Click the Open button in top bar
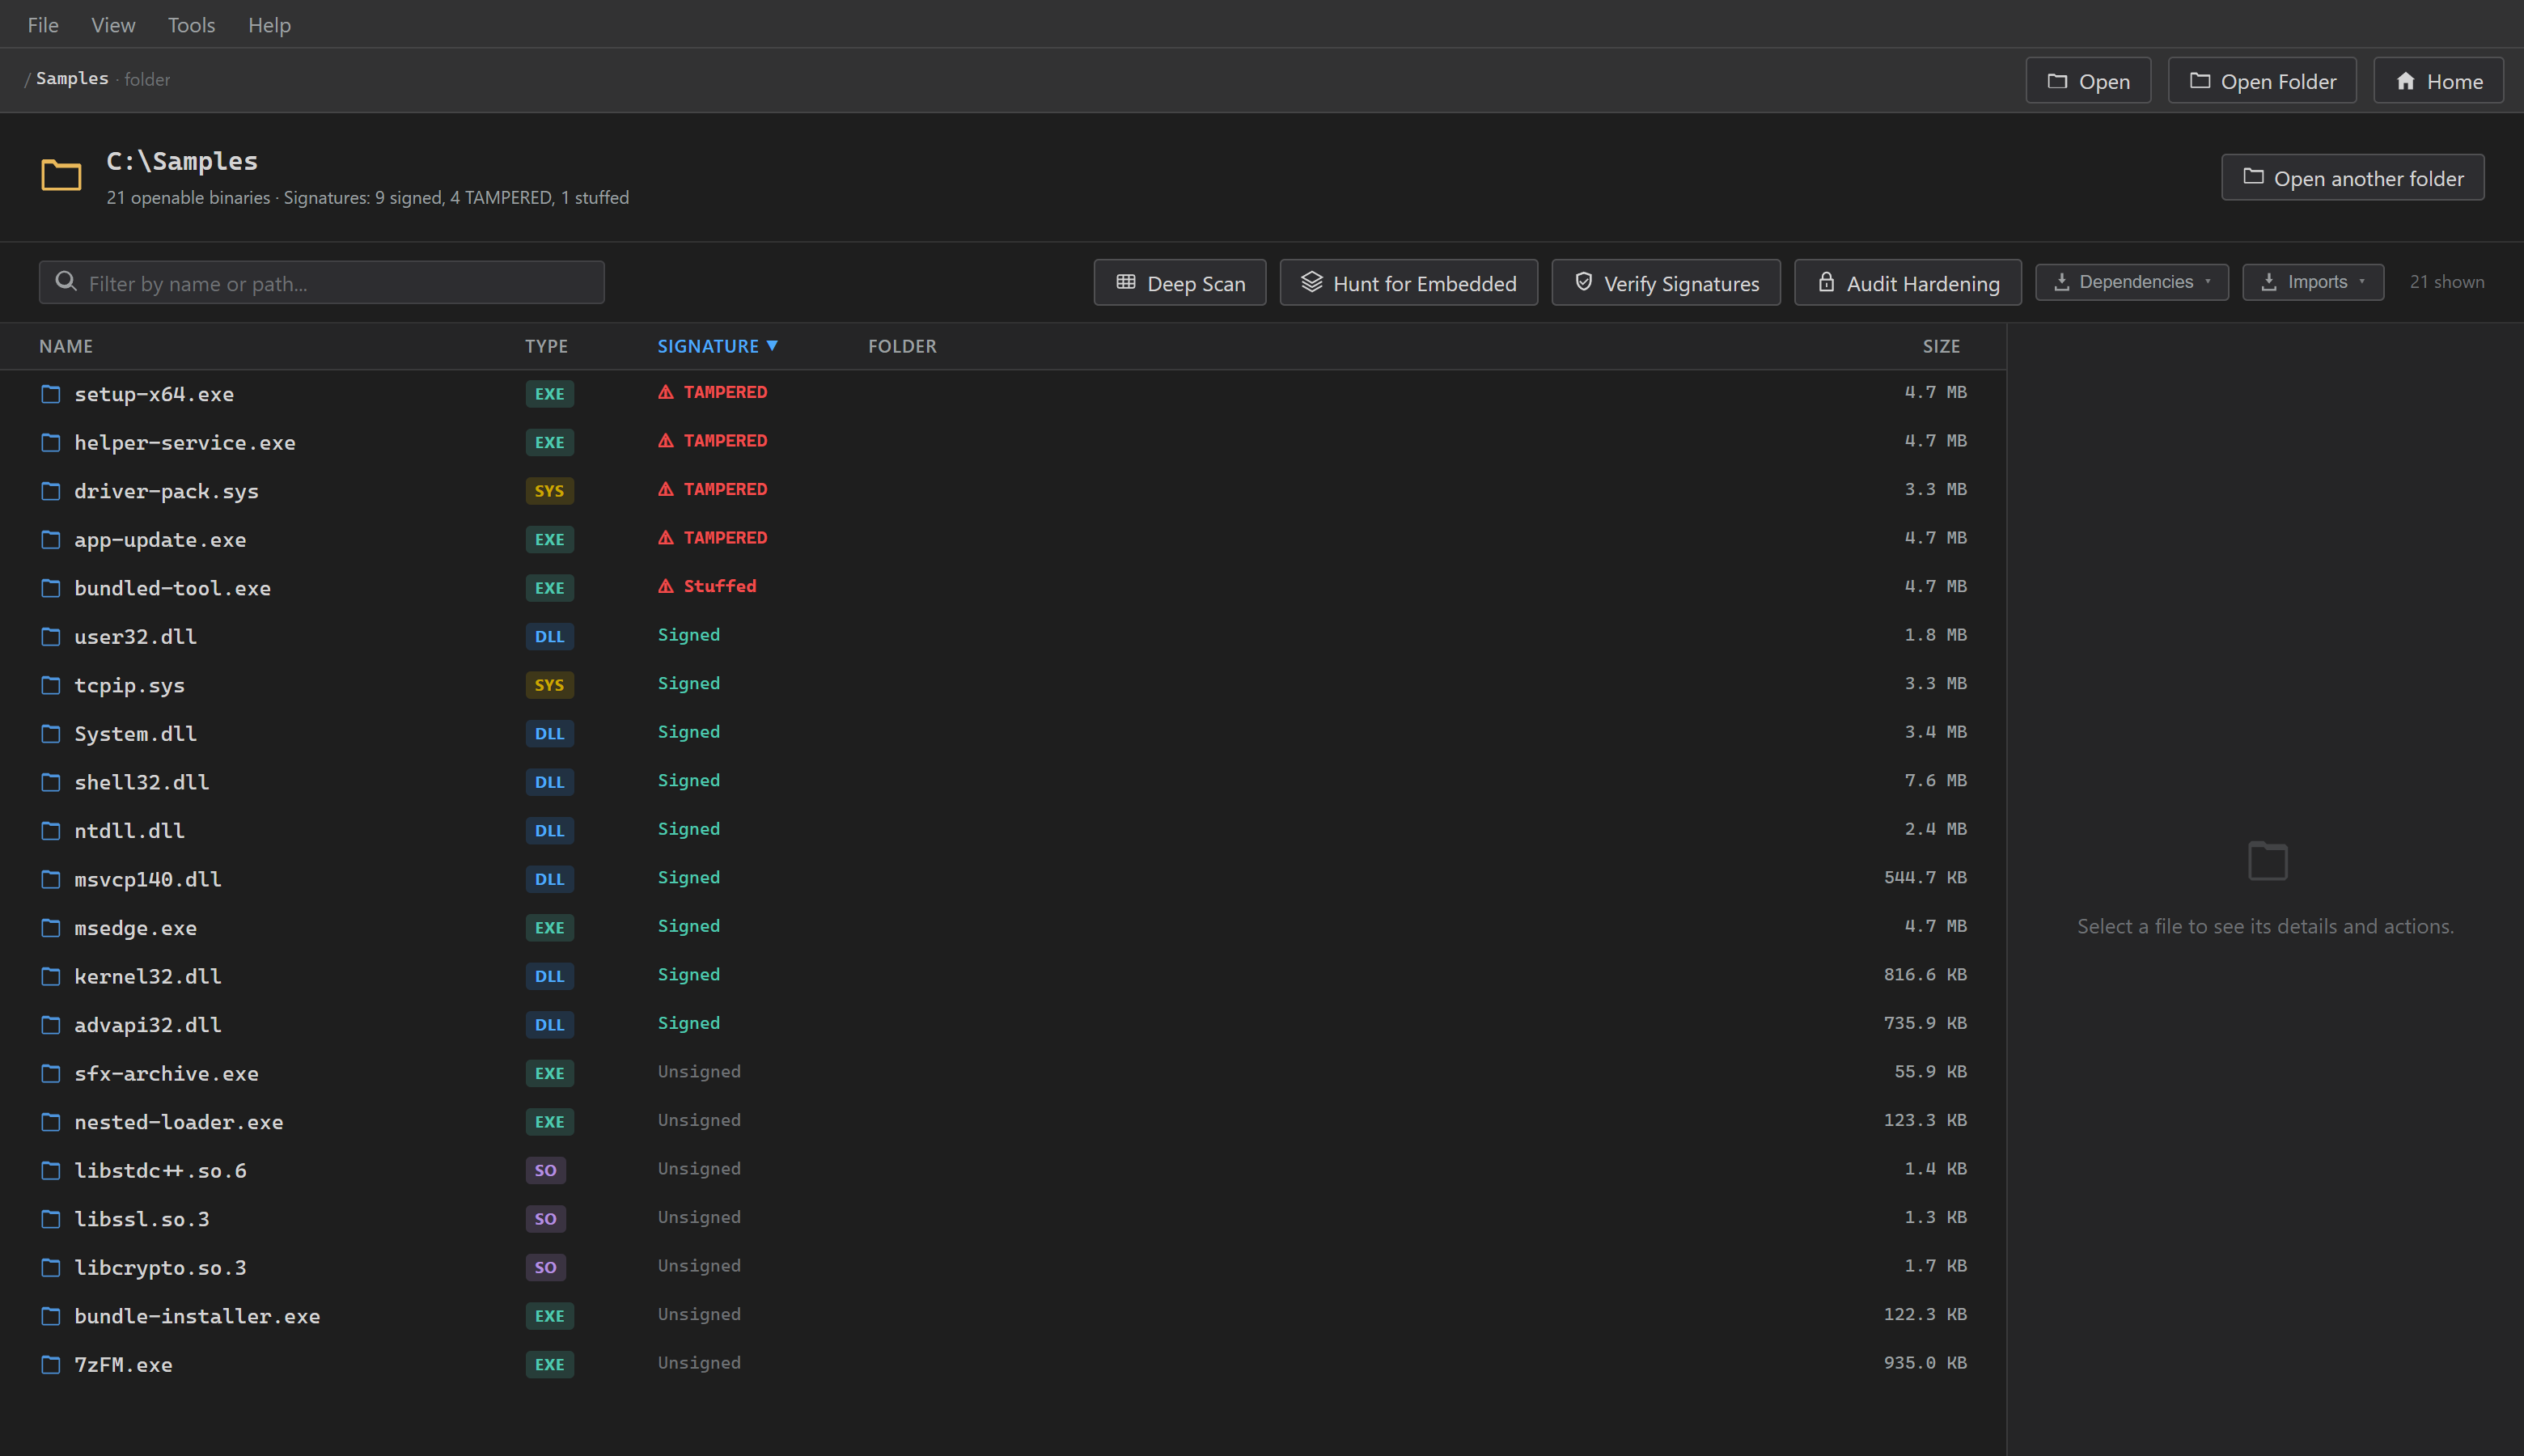The height and width of the screenshot is (1456, 2524). (2088, 81)
